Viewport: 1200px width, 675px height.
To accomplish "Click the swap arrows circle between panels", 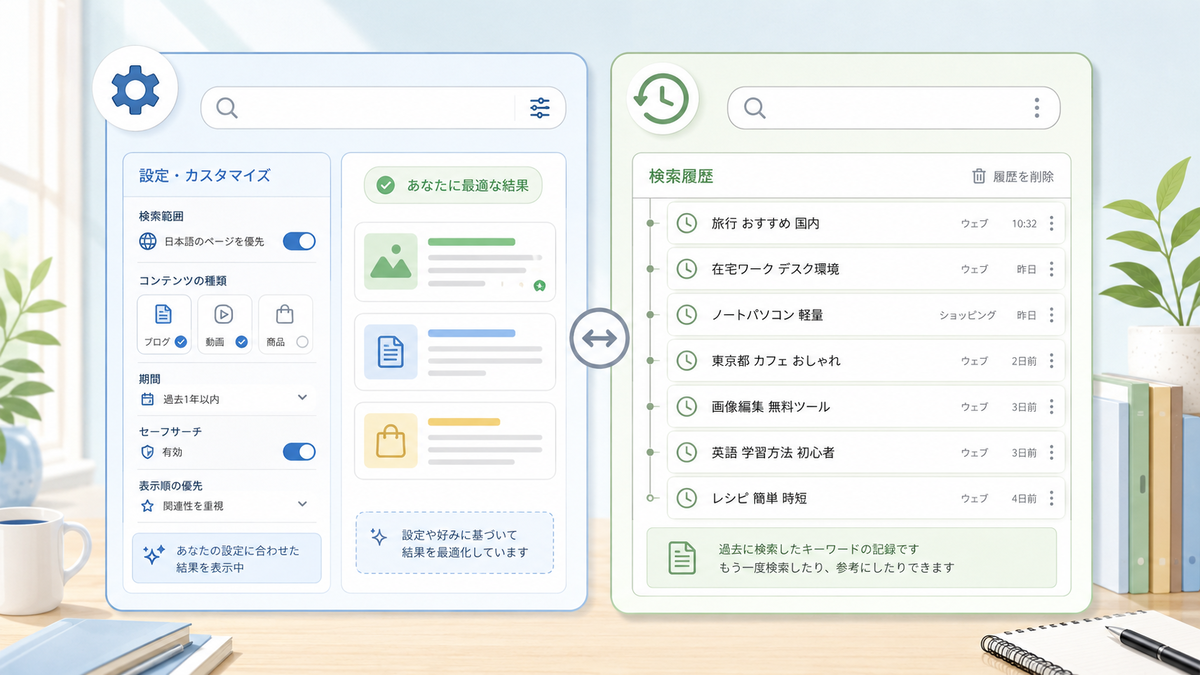I will (x=599, y=340).
